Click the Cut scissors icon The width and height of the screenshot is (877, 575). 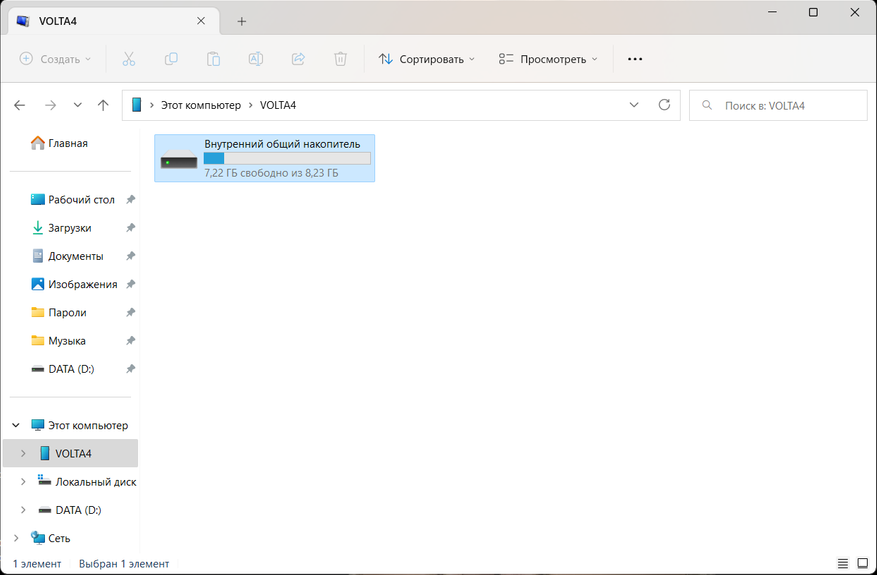(129, 59)
